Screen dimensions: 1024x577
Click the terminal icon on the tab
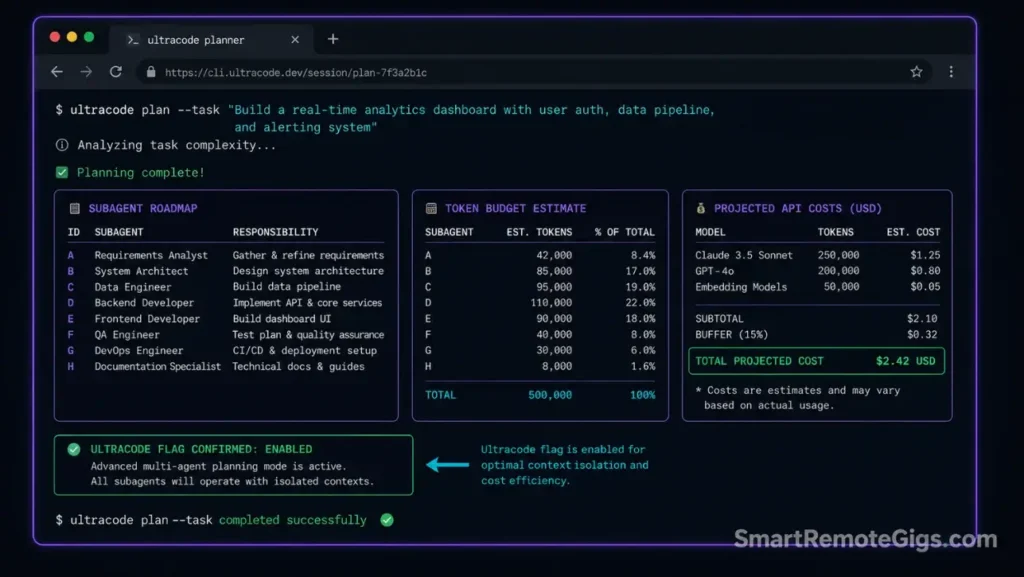pos(133,40)
